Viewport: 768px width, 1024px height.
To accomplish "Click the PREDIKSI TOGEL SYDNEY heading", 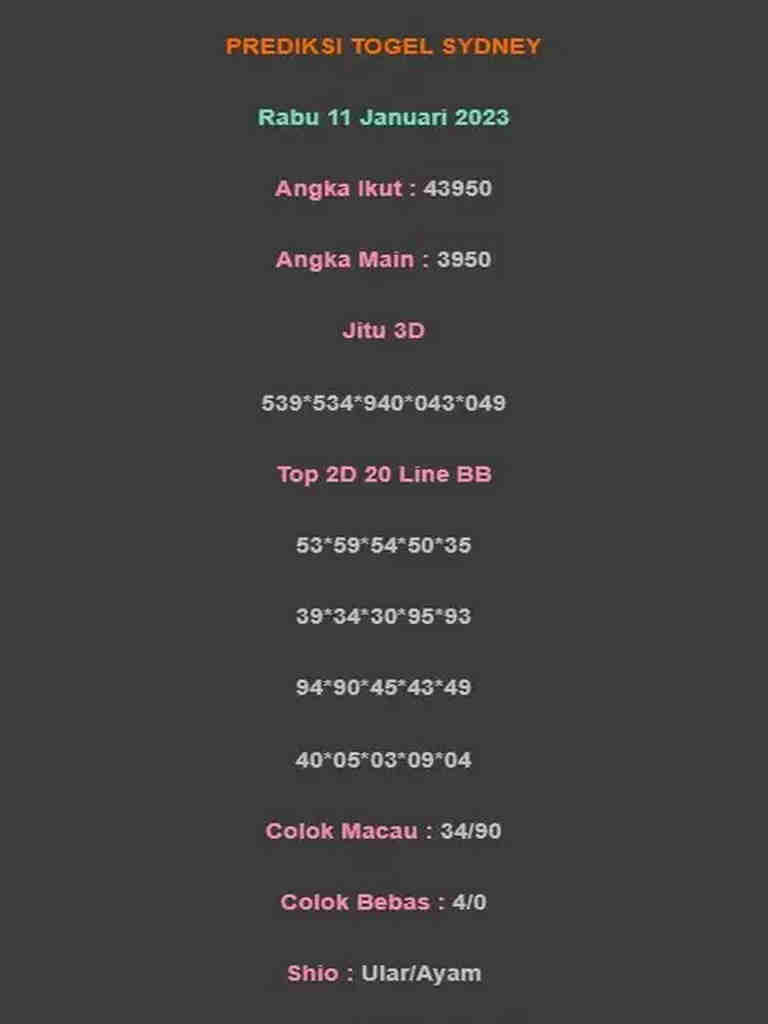I will (x=383, y=46).
